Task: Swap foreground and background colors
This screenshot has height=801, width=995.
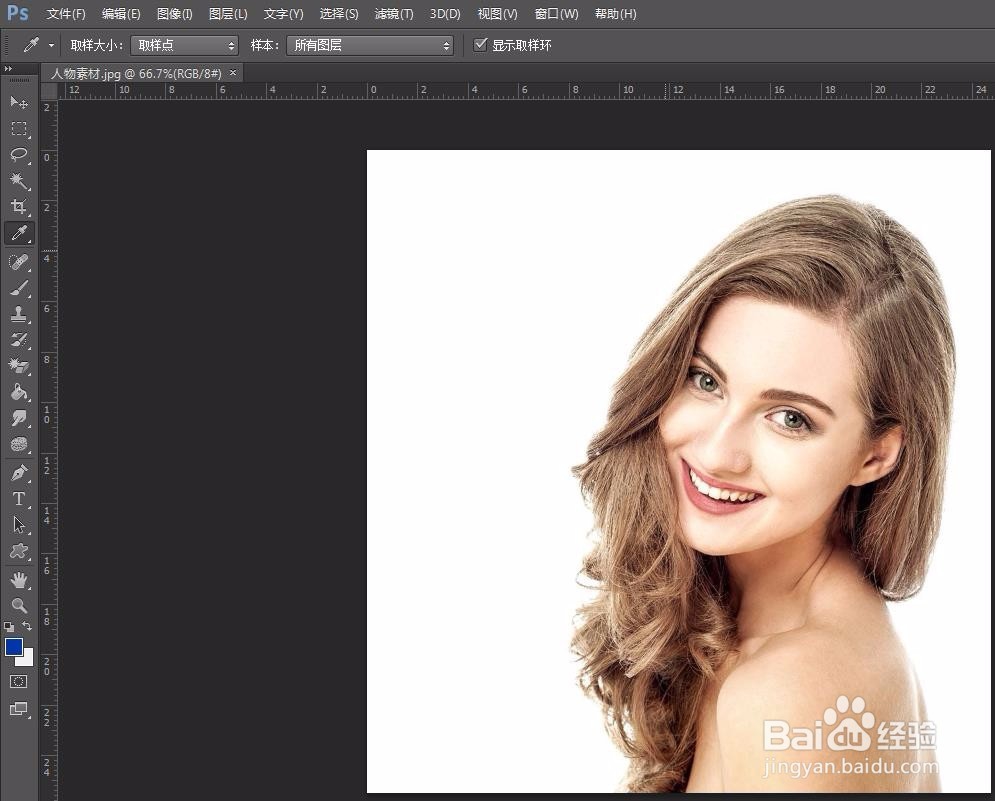Action: click(27, 626)
